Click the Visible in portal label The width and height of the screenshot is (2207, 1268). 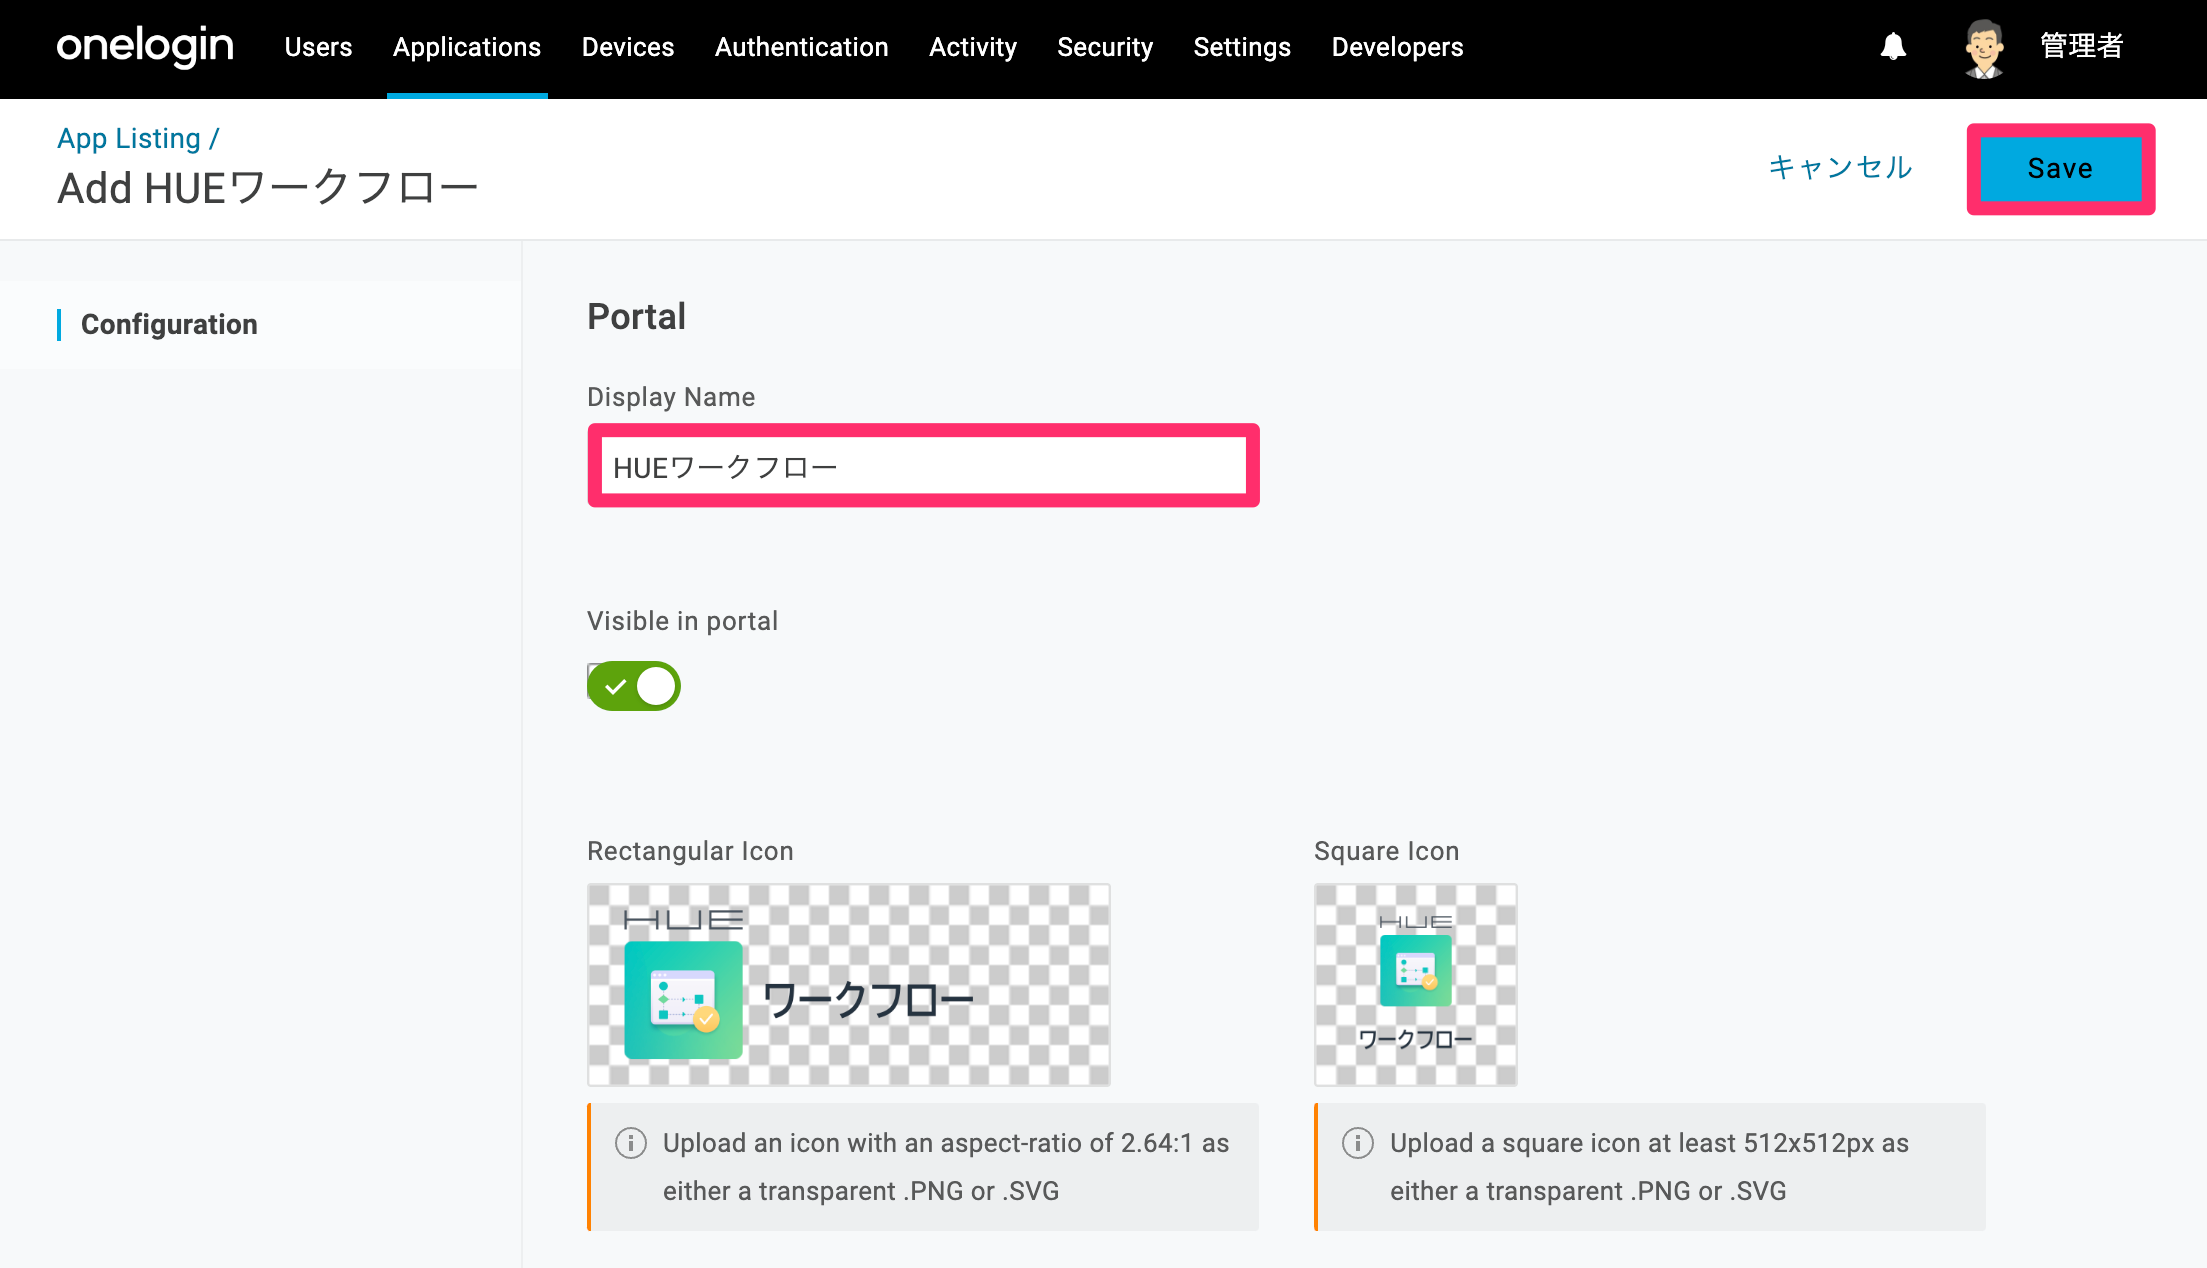[x=682, y=621]
